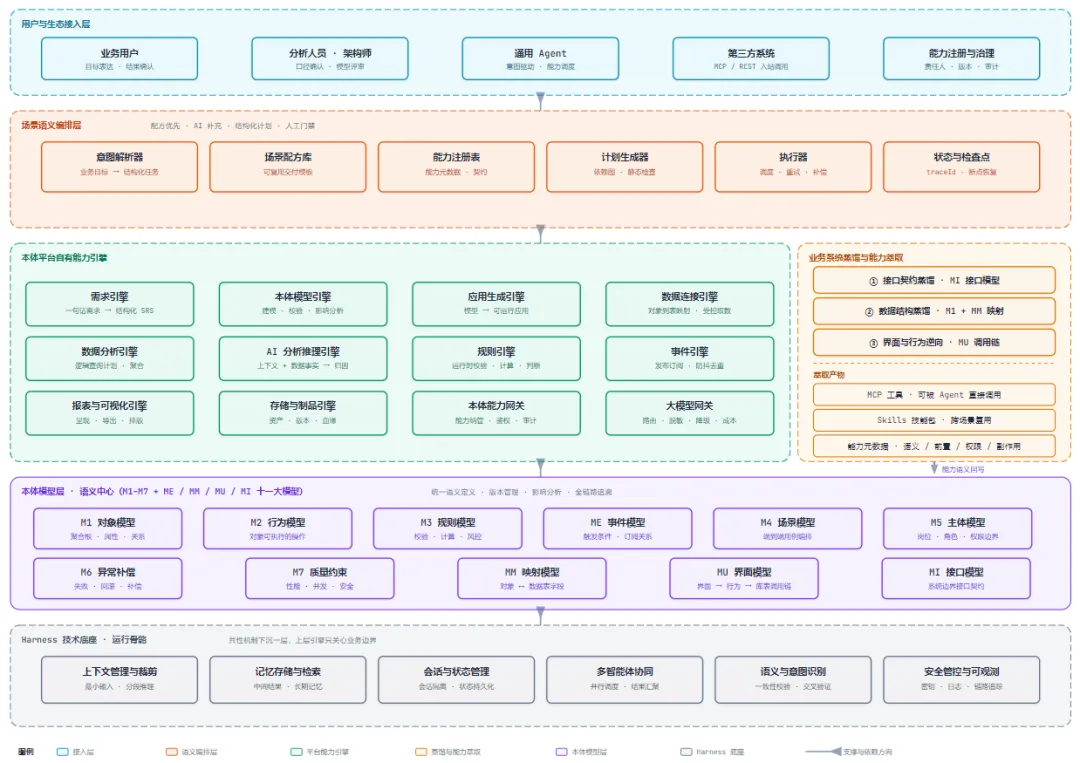1080x763 pixels.
Task: Select the 需求引擎 box
Action: point(110,304)
